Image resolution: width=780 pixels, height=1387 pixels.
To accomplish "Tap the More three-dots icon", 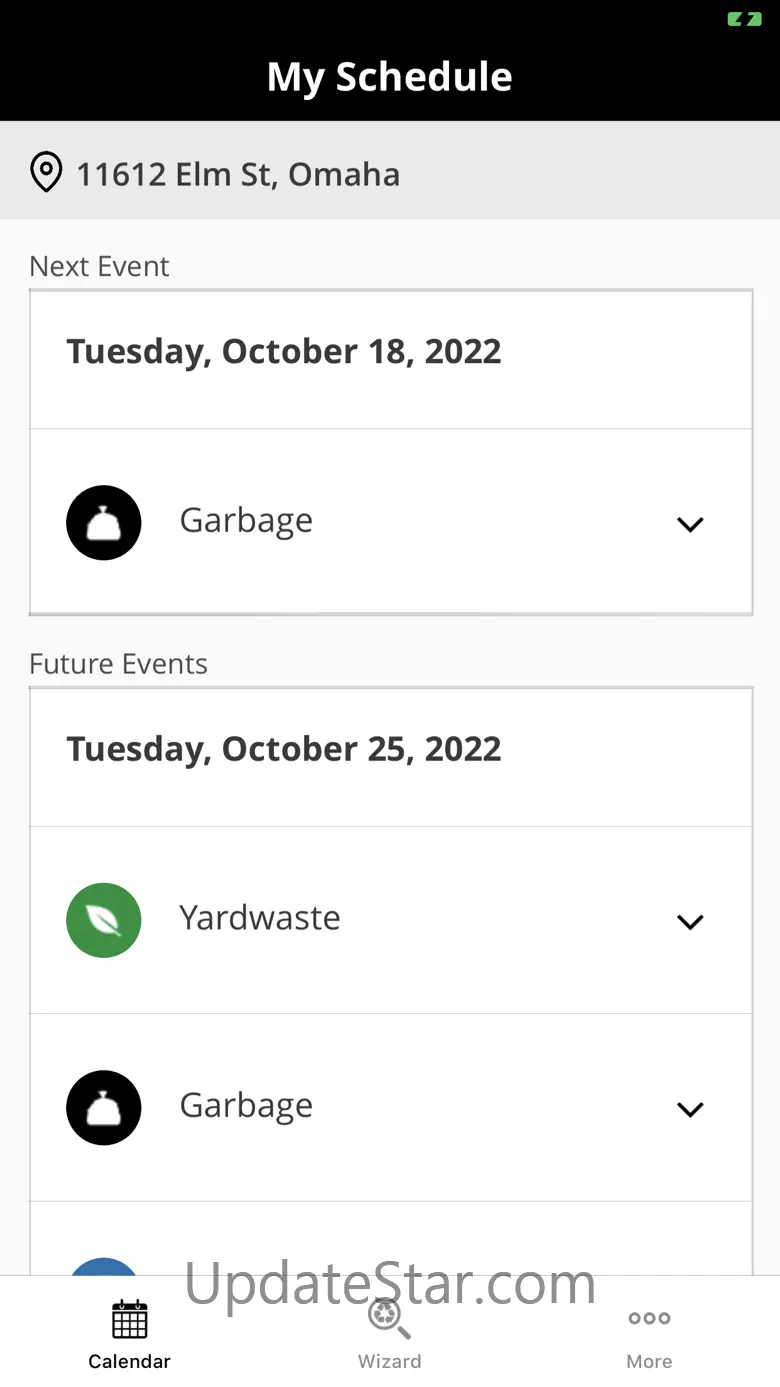I will [x=649, y=1318].
